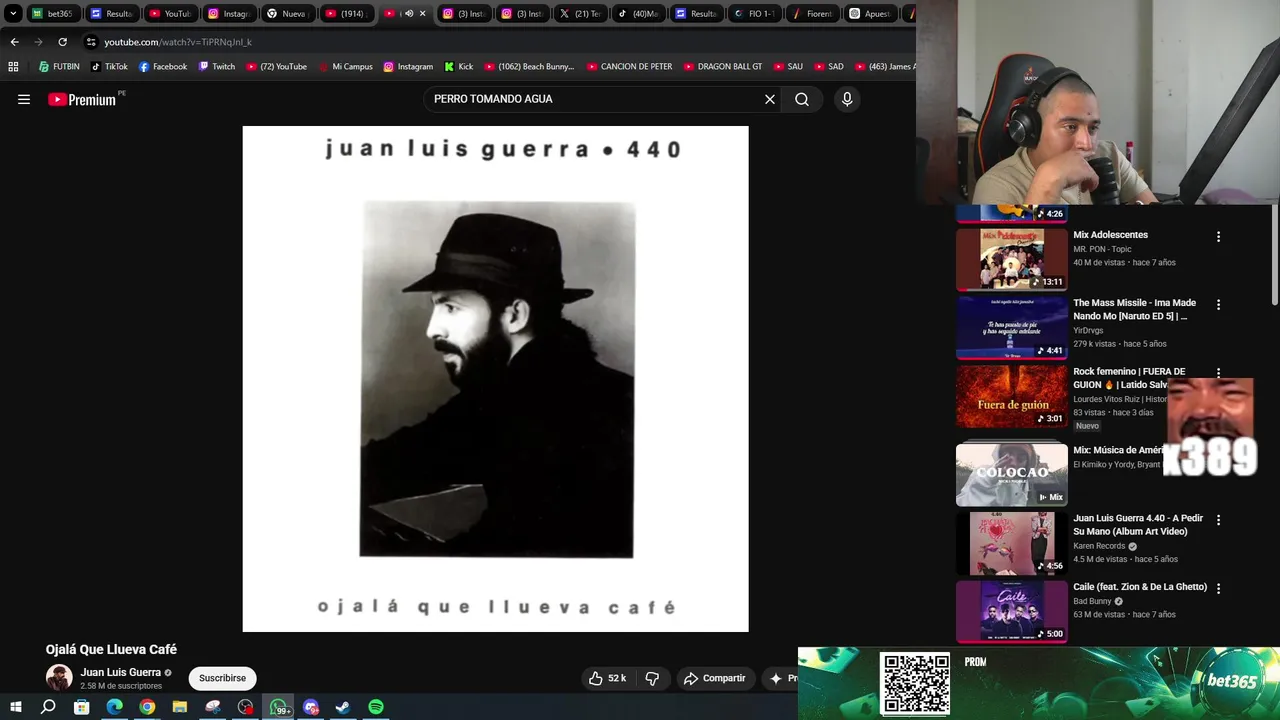Mute the current tab via speaker icon
Screen dimensions: 1280x720
[408, 14]
